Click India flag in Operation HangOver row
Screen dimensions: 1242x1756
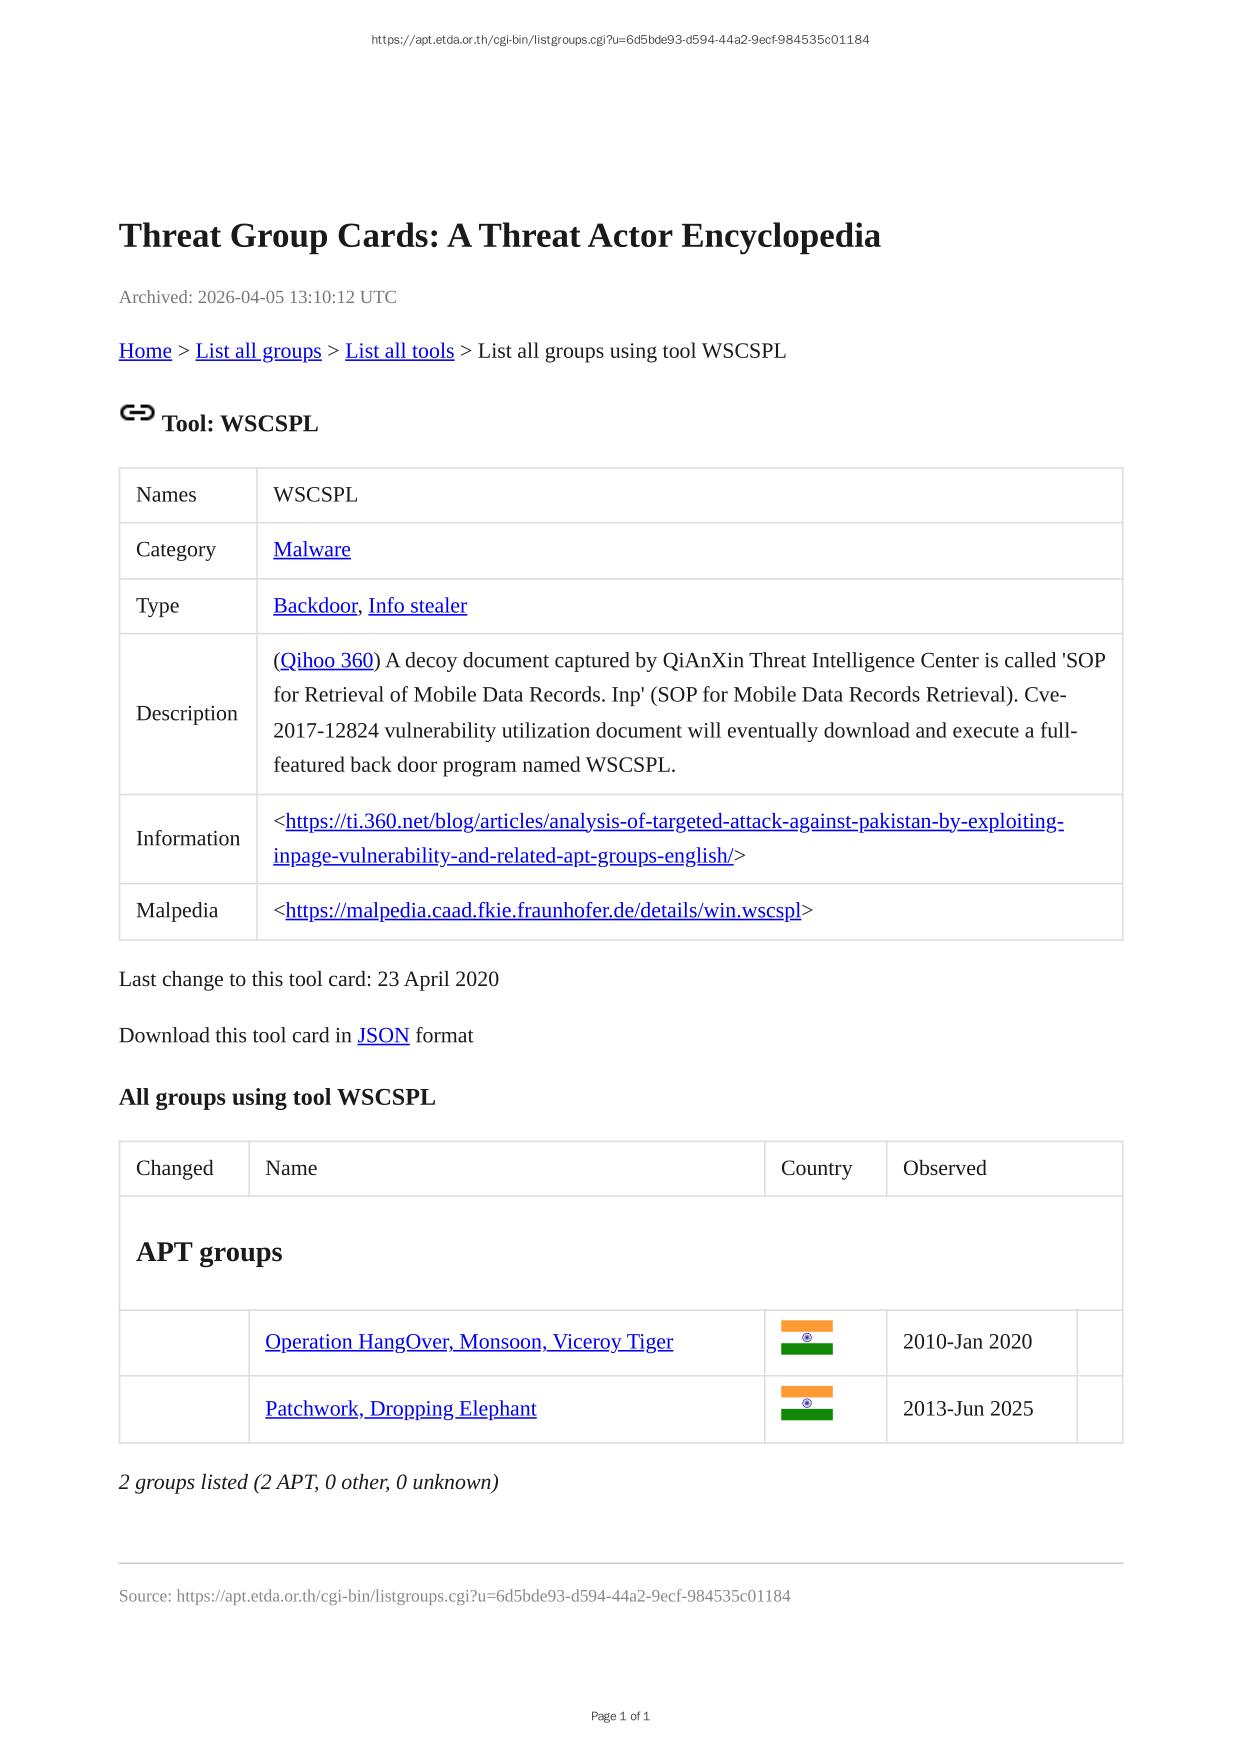(x=806, y=1338)
